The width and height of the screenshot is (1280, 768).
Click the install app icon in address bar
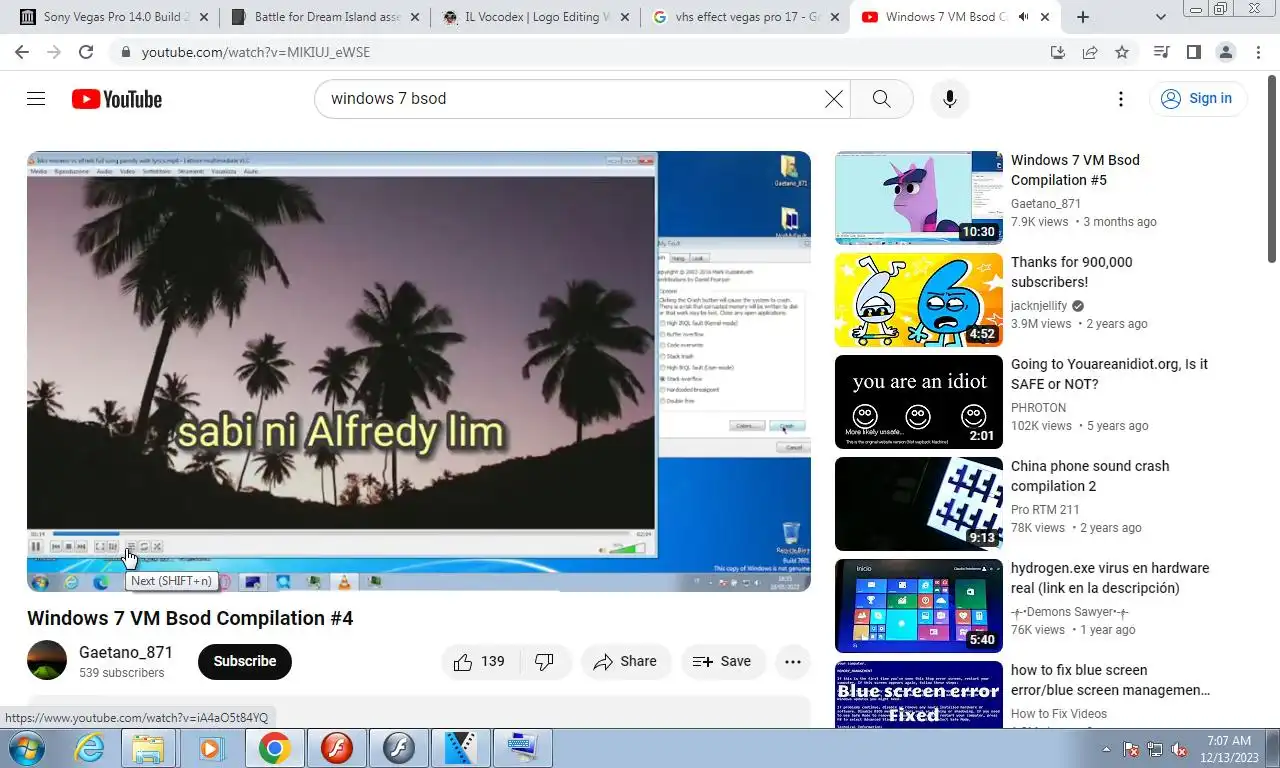tap(1058, 52)
